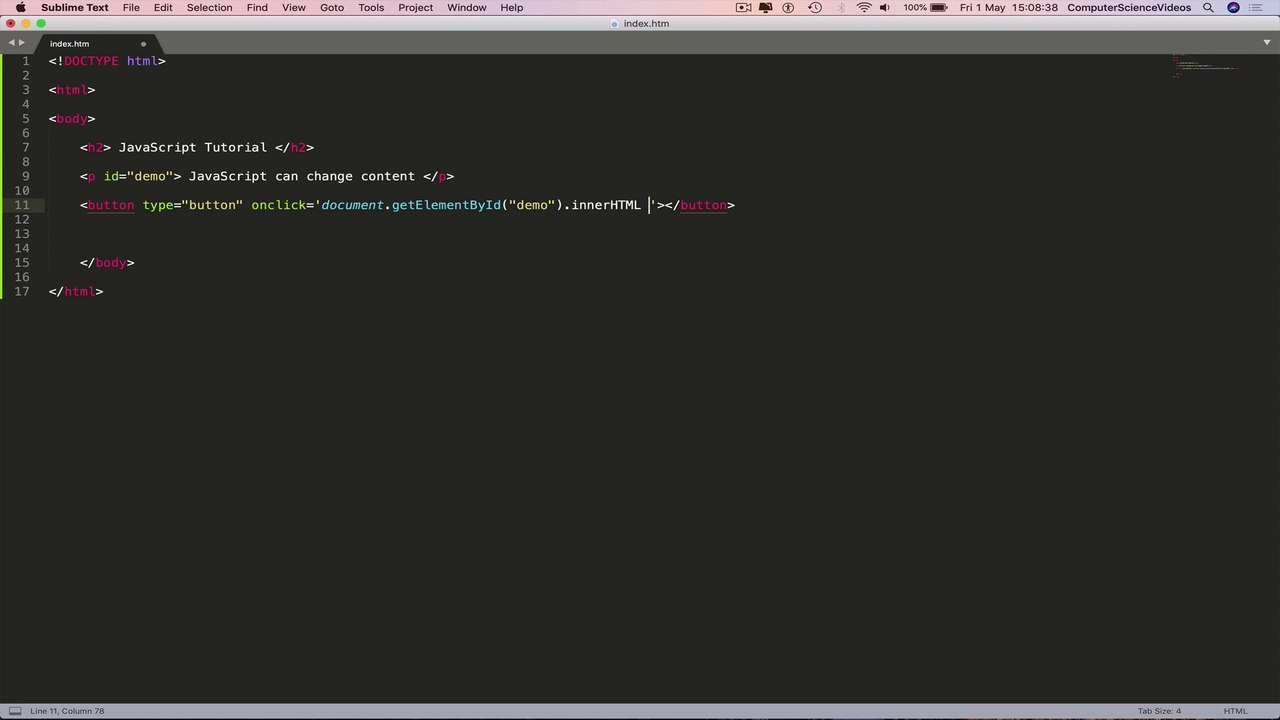The width and height of the screenshot is (1280, 720).
Task: Open the ComputerScienceVideos user menu
Action: click(x=1129, y=8)
